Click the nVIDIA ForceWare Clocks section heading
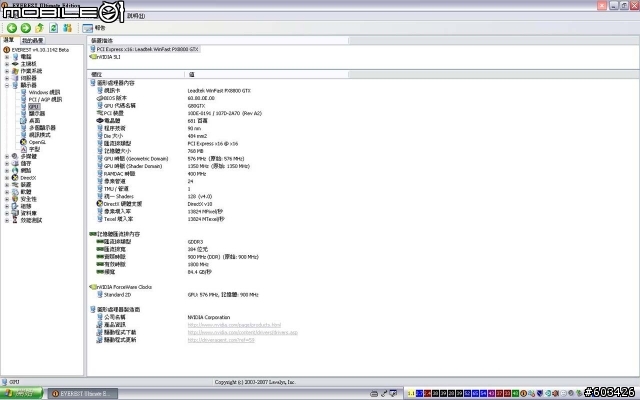 124,287
